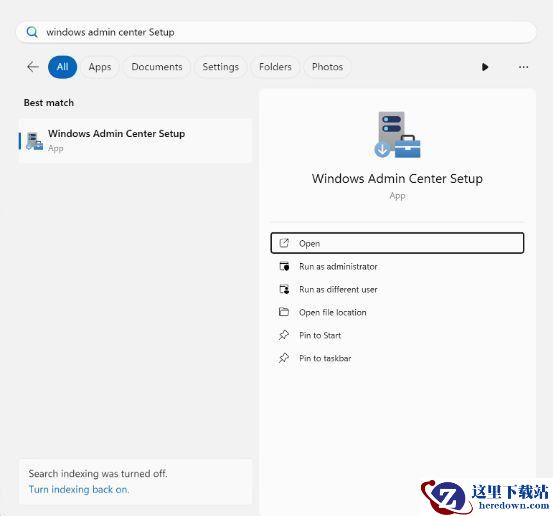Switch to the Documents filter tab
553x516 pixels.
click(157, 67)
